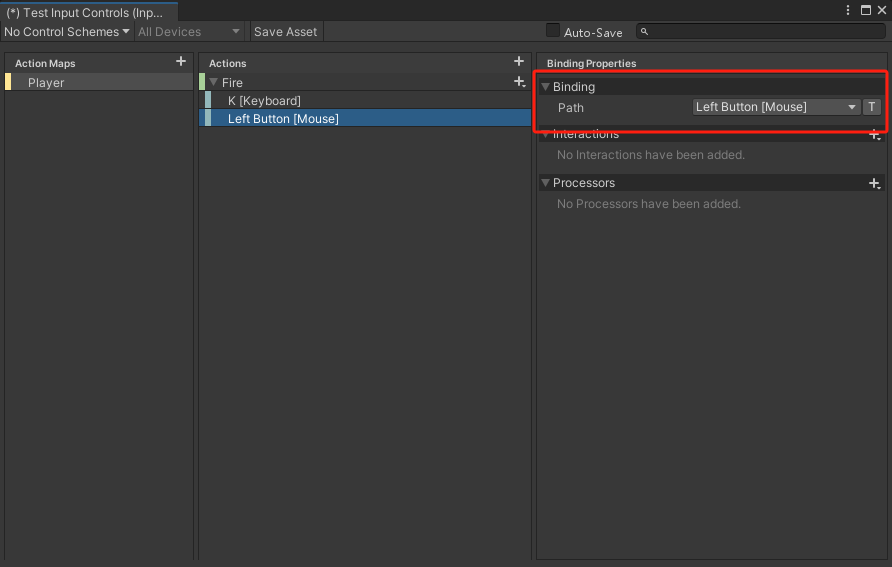The height and width of the screenshot is (567, 892).
Task: Click the Actions header label
Action: click(228, 64)
